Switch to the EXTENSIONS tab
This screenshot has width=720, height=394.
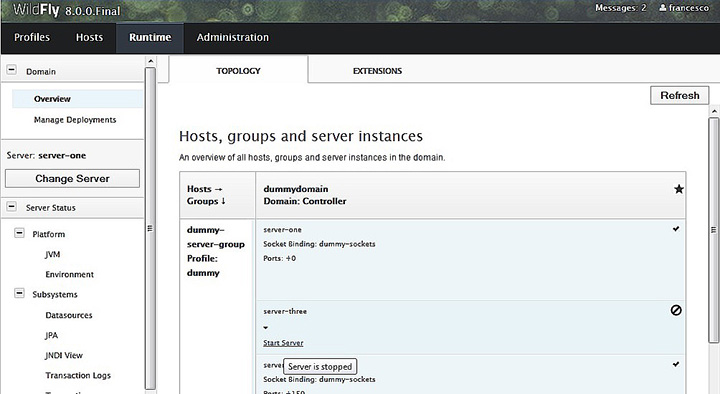pyautogui.click(x=377, y=71)
